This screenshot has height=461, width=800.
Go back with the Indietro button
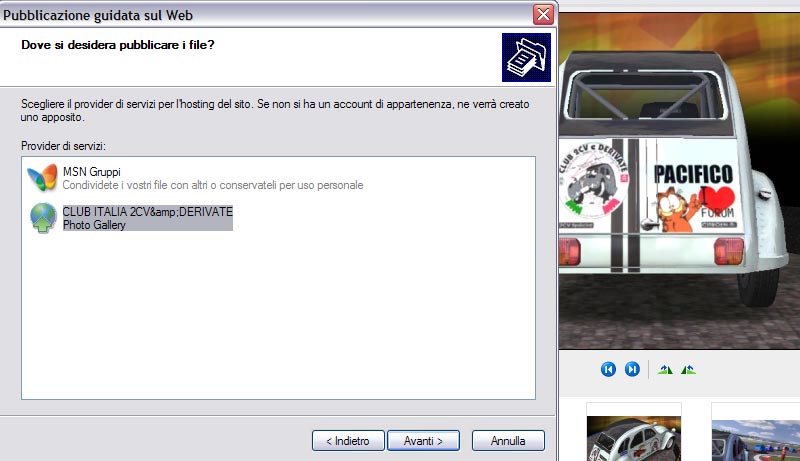(x=348, y=441)
